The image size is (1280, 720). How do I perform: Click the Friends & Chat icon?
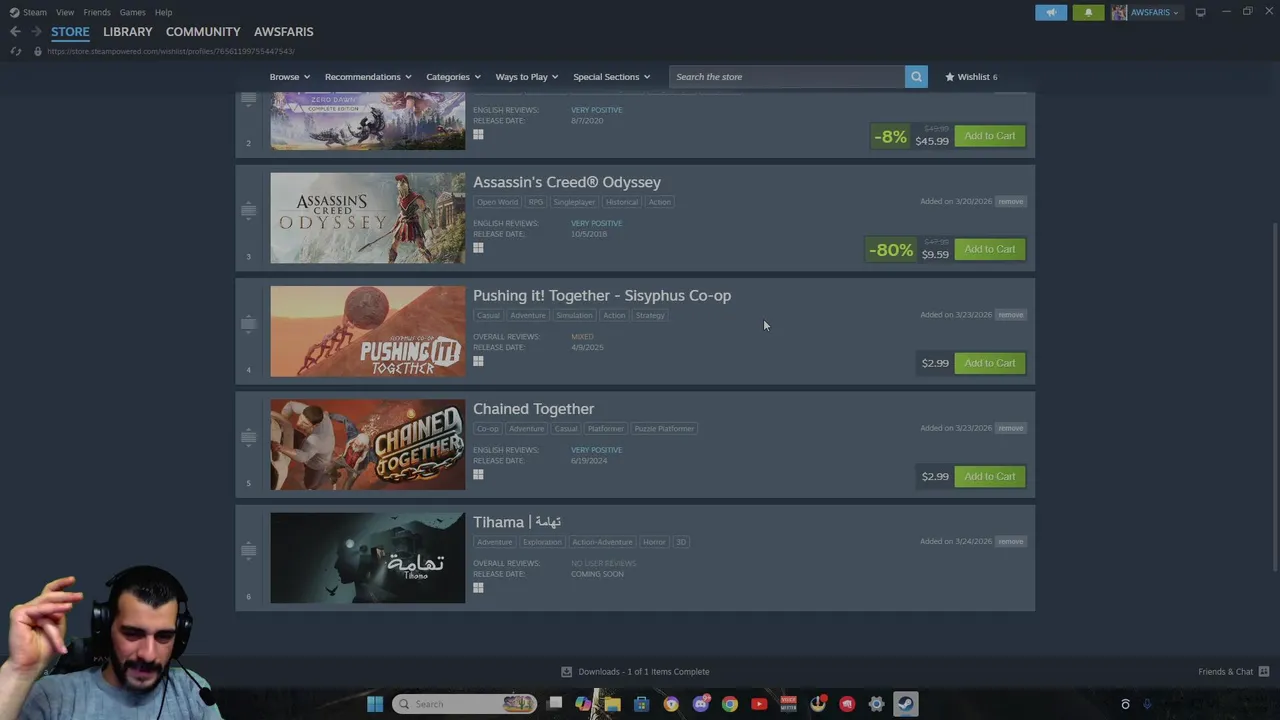pyautogui.click(x=1264, y=671)
